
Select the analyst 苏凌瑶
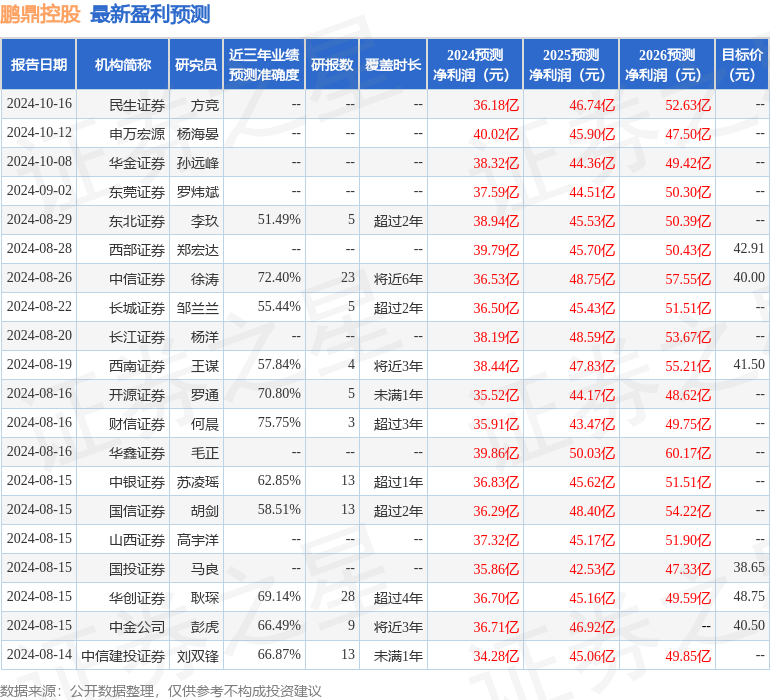(x=198, y=482)
